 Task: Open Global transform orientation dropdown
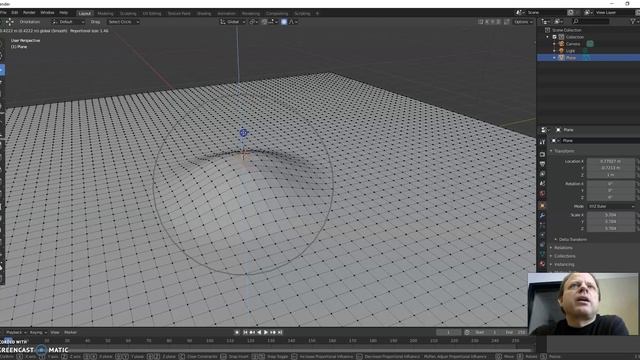click(x=233, y=22)
